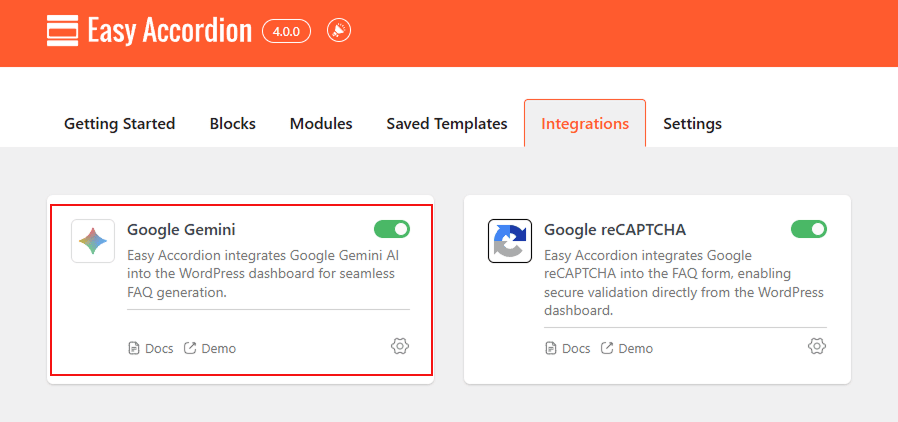Open the Blocks tab

point(233,124)
